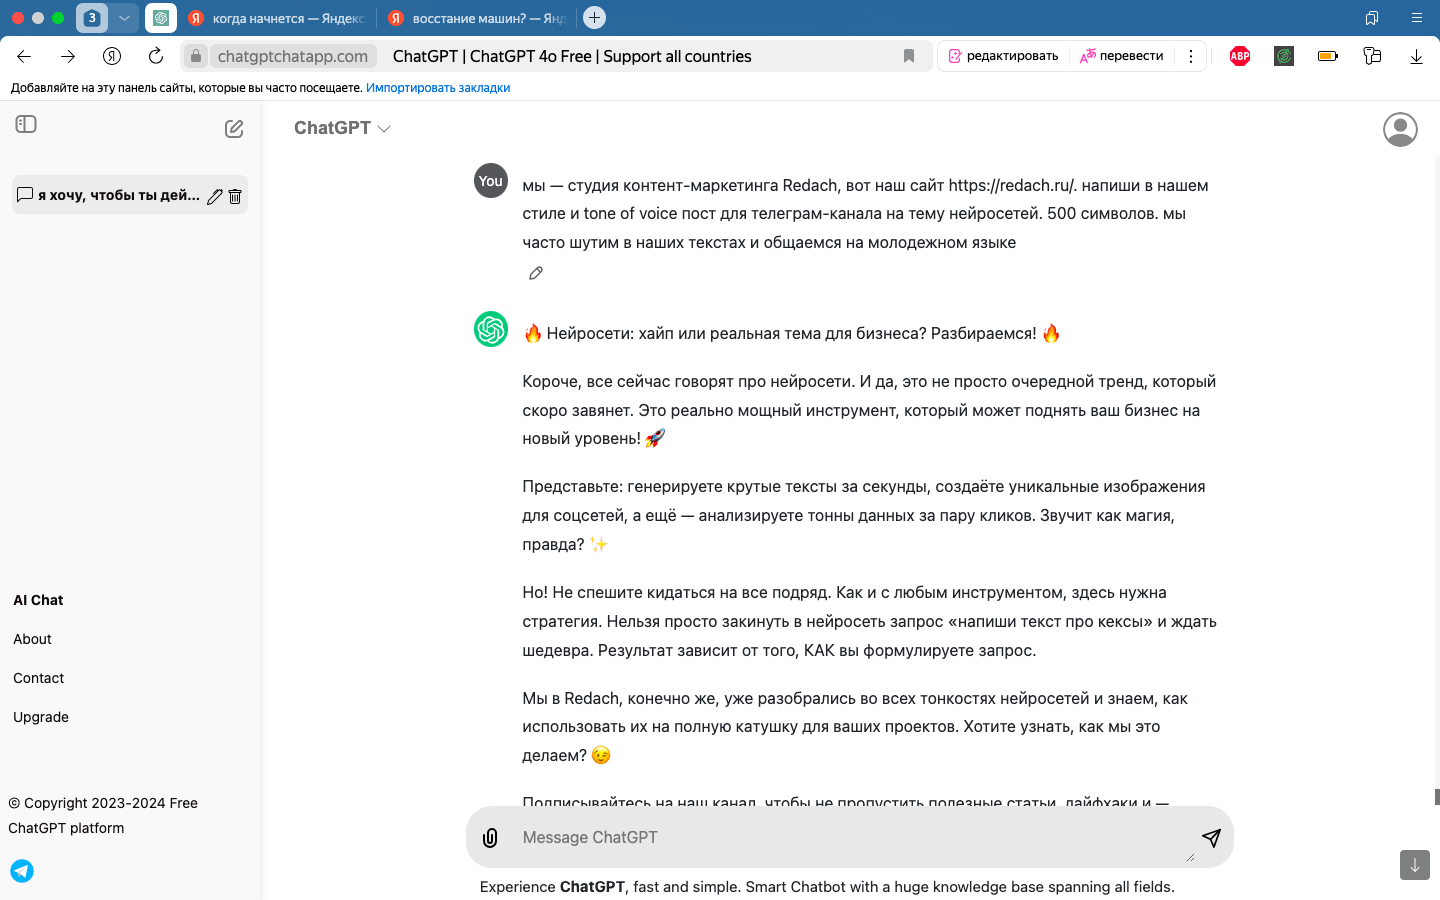Open a new tab with plus button

point(594,18)
